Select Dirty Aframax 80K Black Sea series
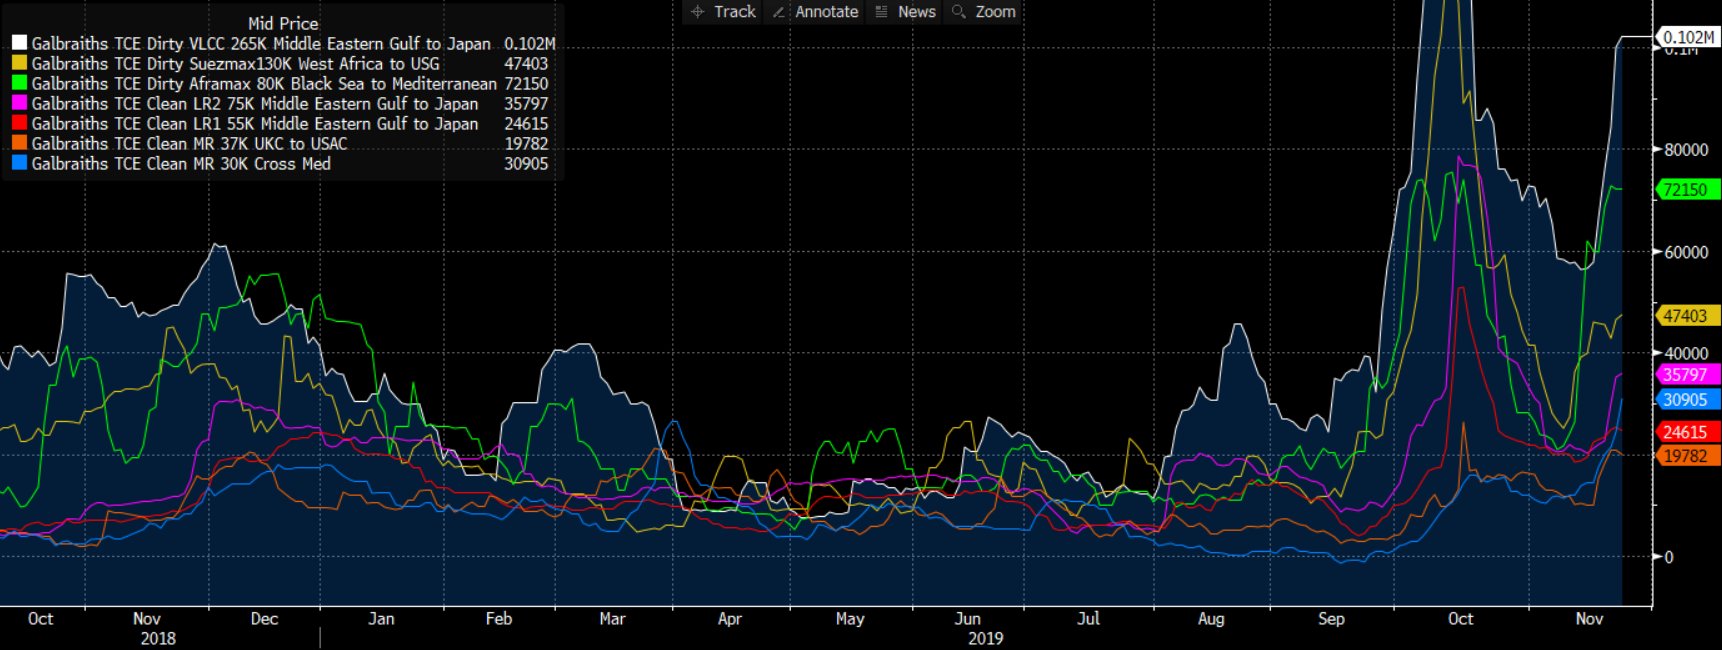 [264, 84]
